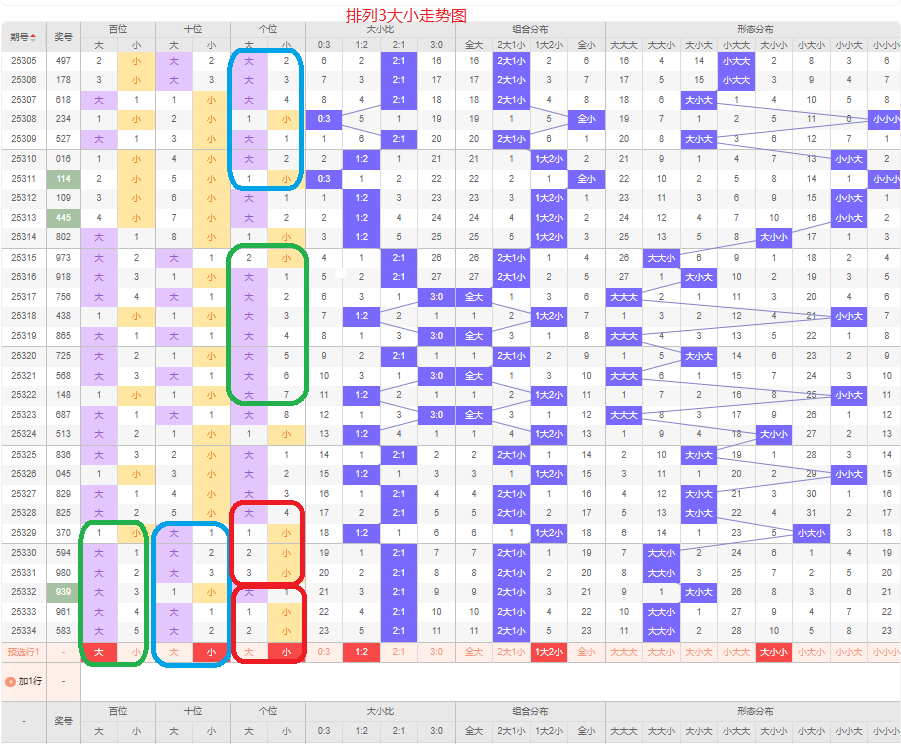The width and height of the screenshot is (901, 744).
Task: Click the green-highlighted 奖号 939 in row 25332
Action: 63,592
